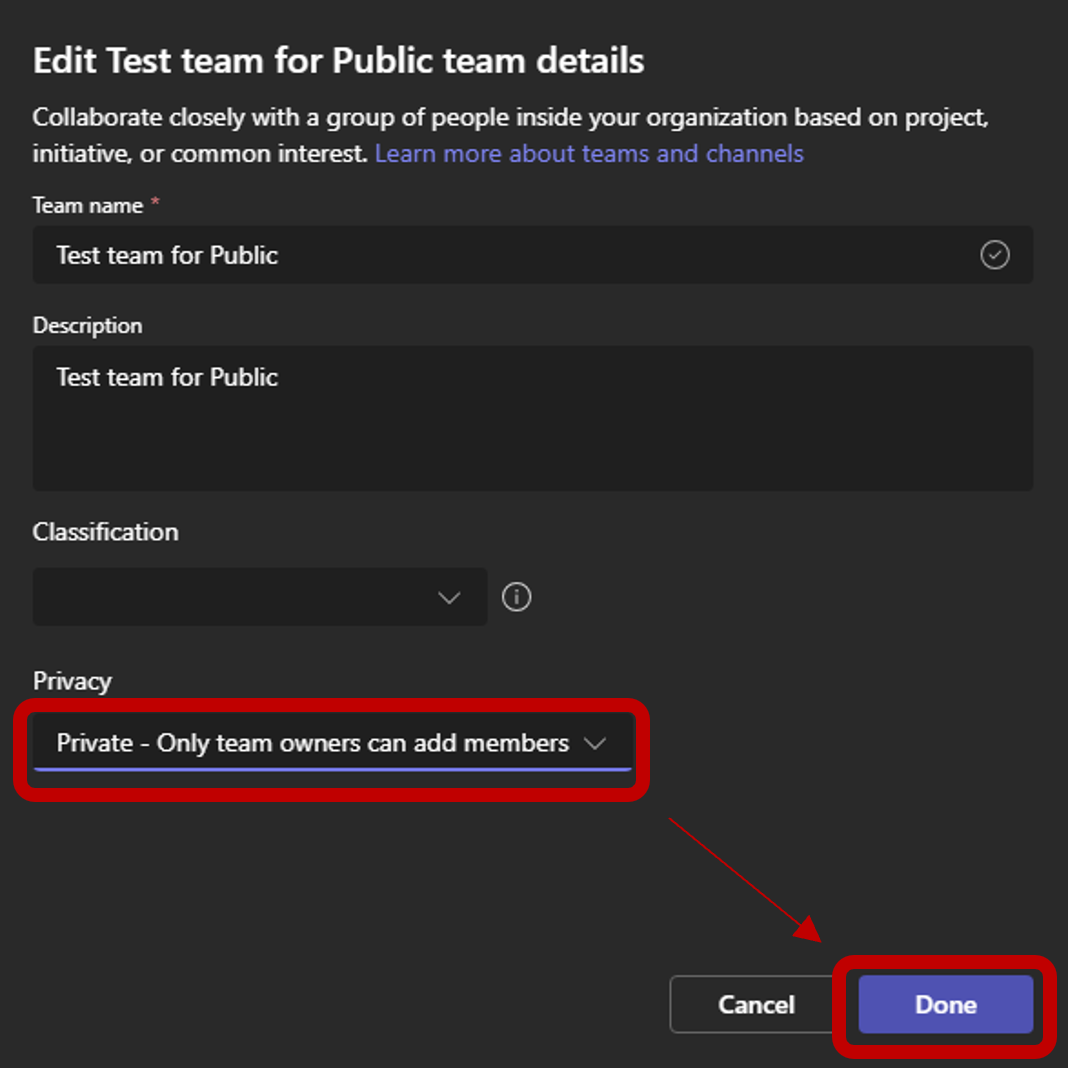Viewport: 1068px width, 1068px height.
Task: Expand the Classification dropdown chevron
Action: (449, 598)
